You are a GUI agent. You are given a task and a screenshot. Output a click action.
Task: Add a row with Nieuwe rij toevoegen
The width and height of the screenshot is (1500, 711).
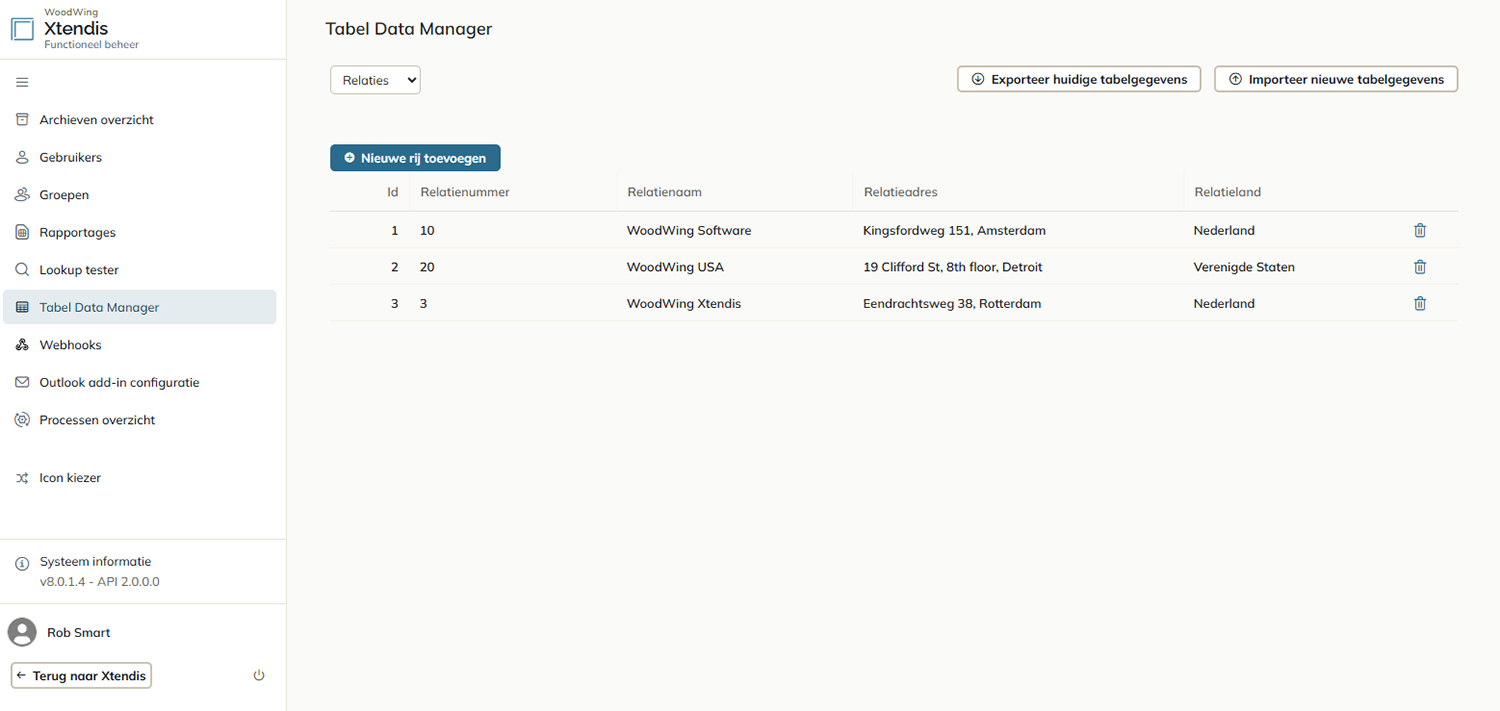[x=415, y=158]
